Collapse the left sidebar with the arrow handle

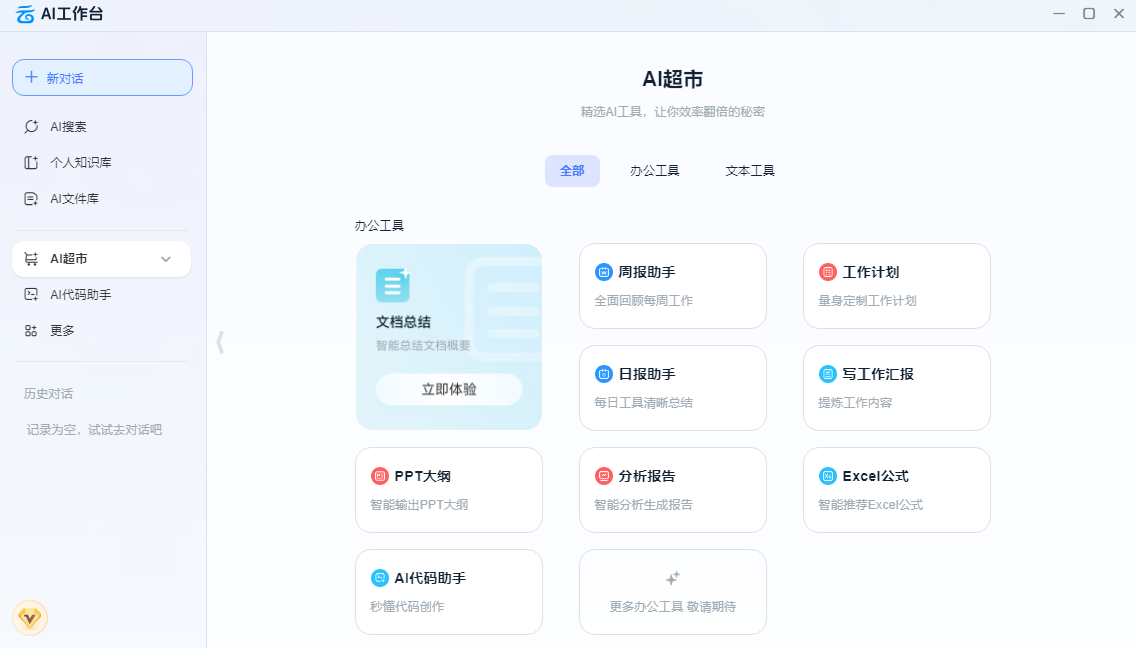(219, 341)
